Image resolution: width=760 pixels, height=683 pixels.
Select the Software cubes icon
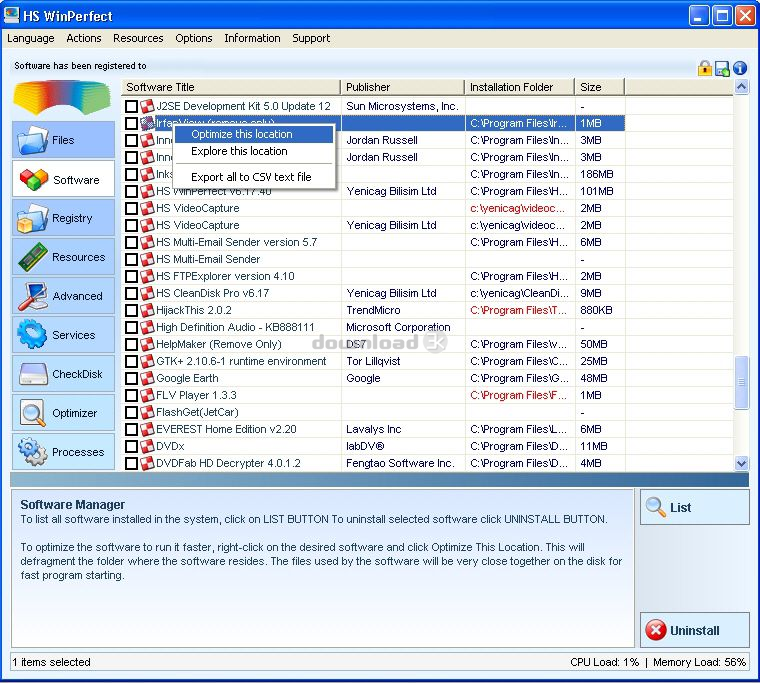point(34,179)
